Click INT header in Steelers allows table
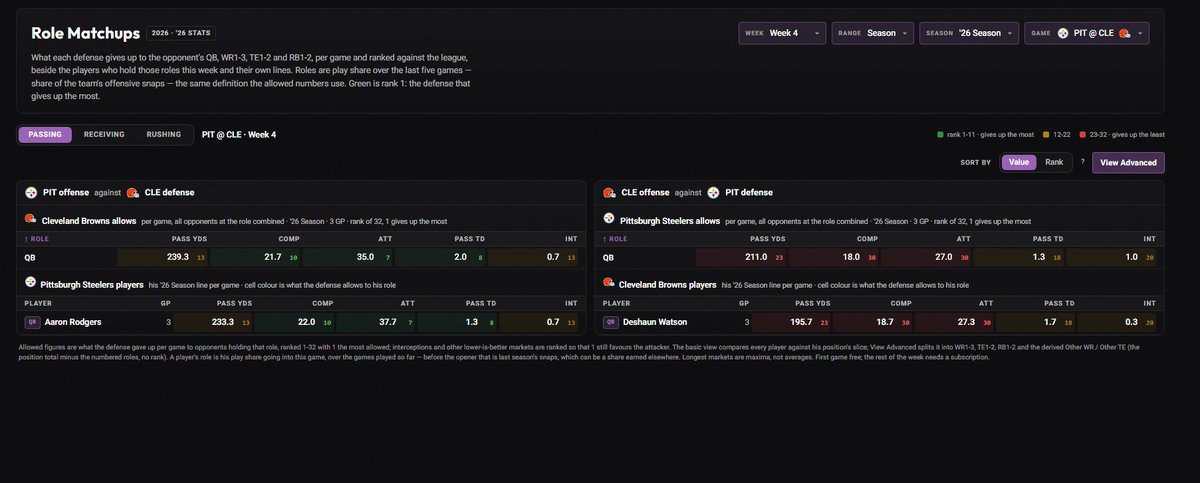 (x=1150, y=239)
